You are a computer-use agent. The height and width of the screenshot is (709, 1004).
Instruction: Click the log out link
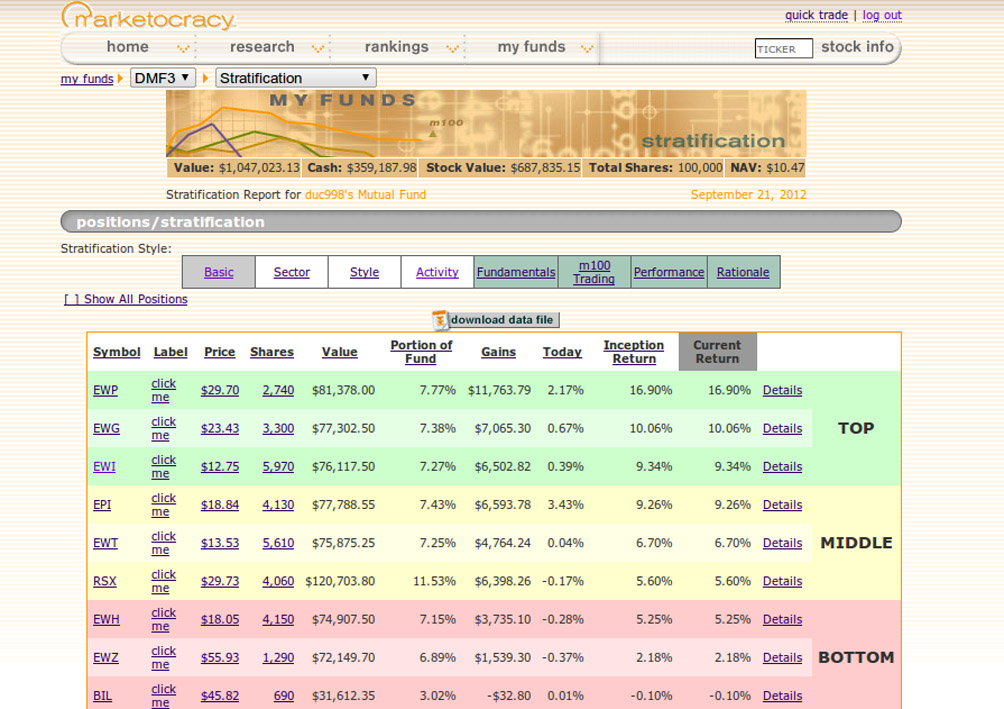pyautogui.click(x=882, y=15)
